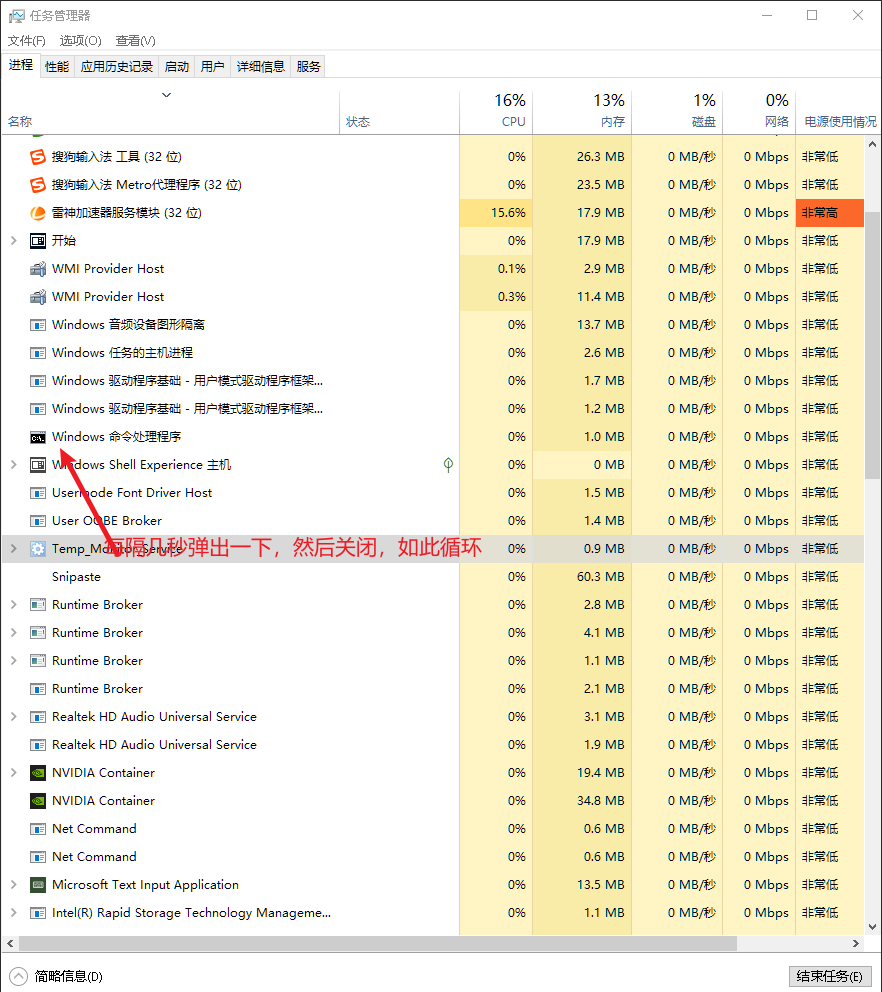Click the horizontal scrollbar at the bottom

pyautogui.click(x=378, y=943)
